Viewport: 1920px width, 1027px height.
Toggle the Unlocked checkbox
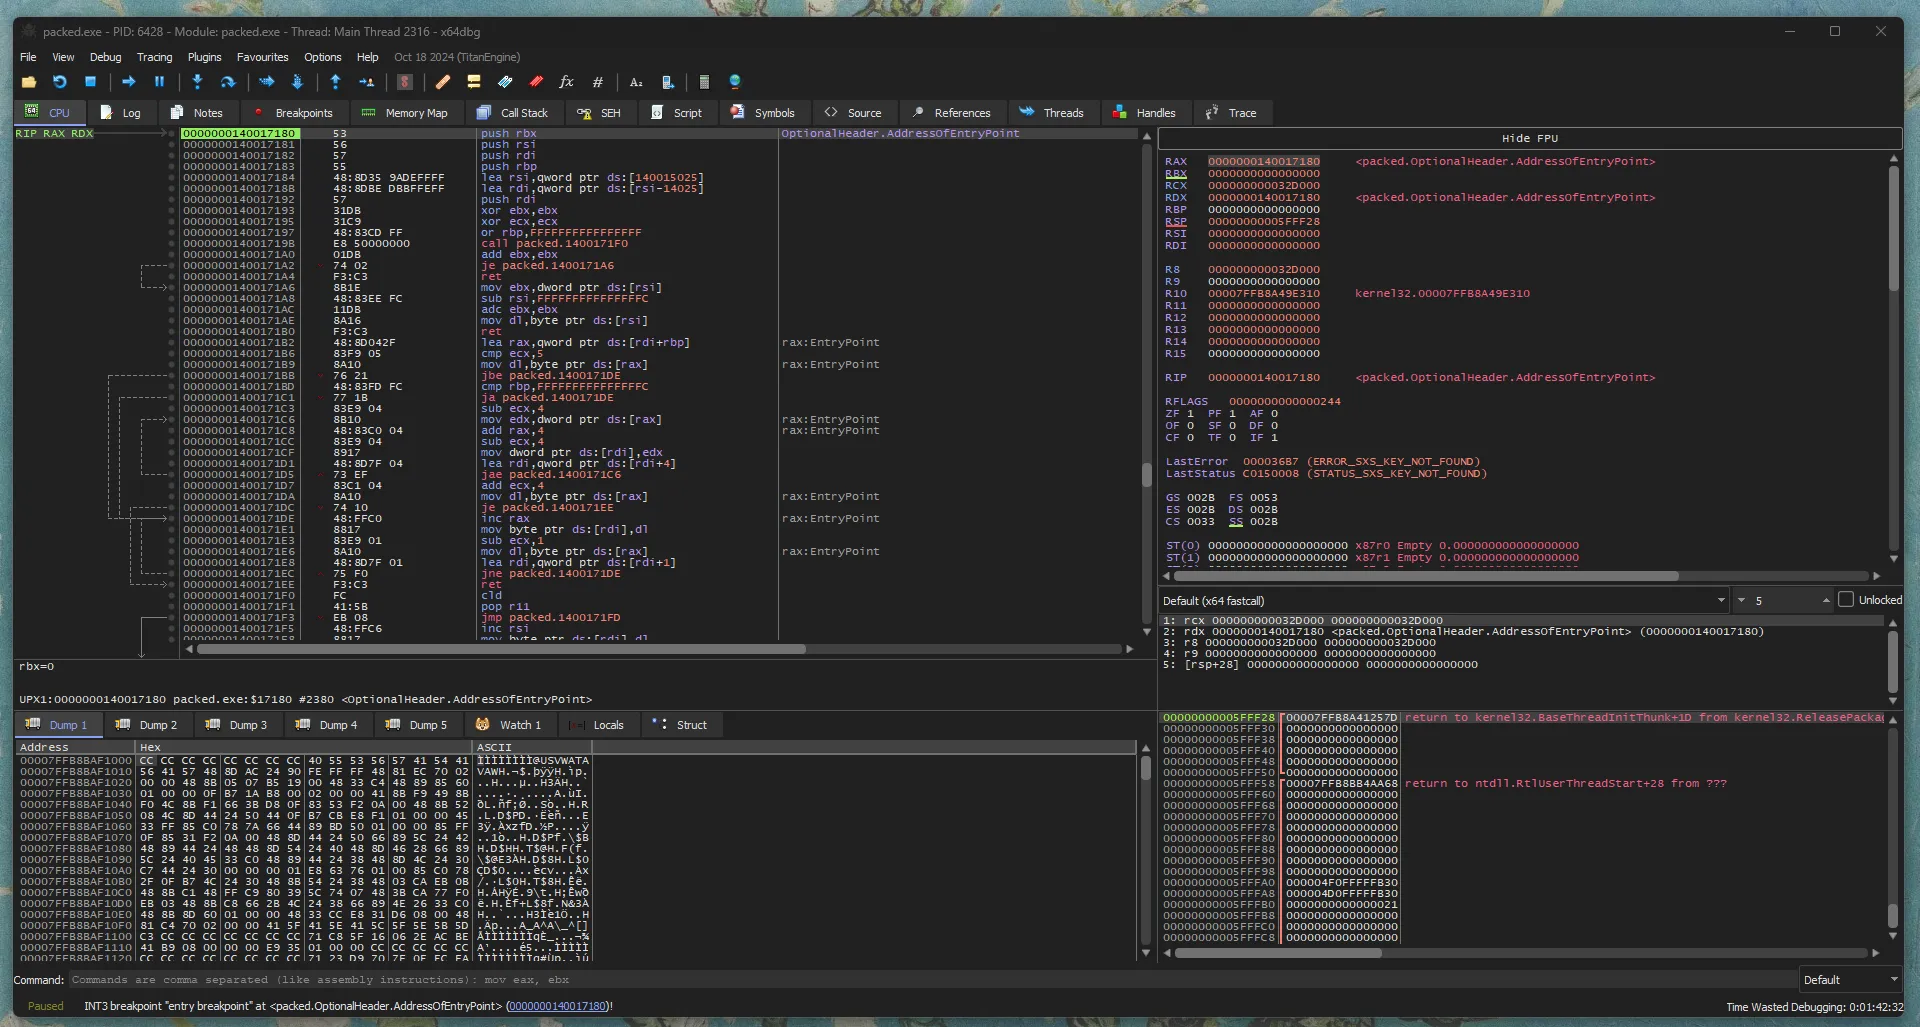coord(1846,600)
